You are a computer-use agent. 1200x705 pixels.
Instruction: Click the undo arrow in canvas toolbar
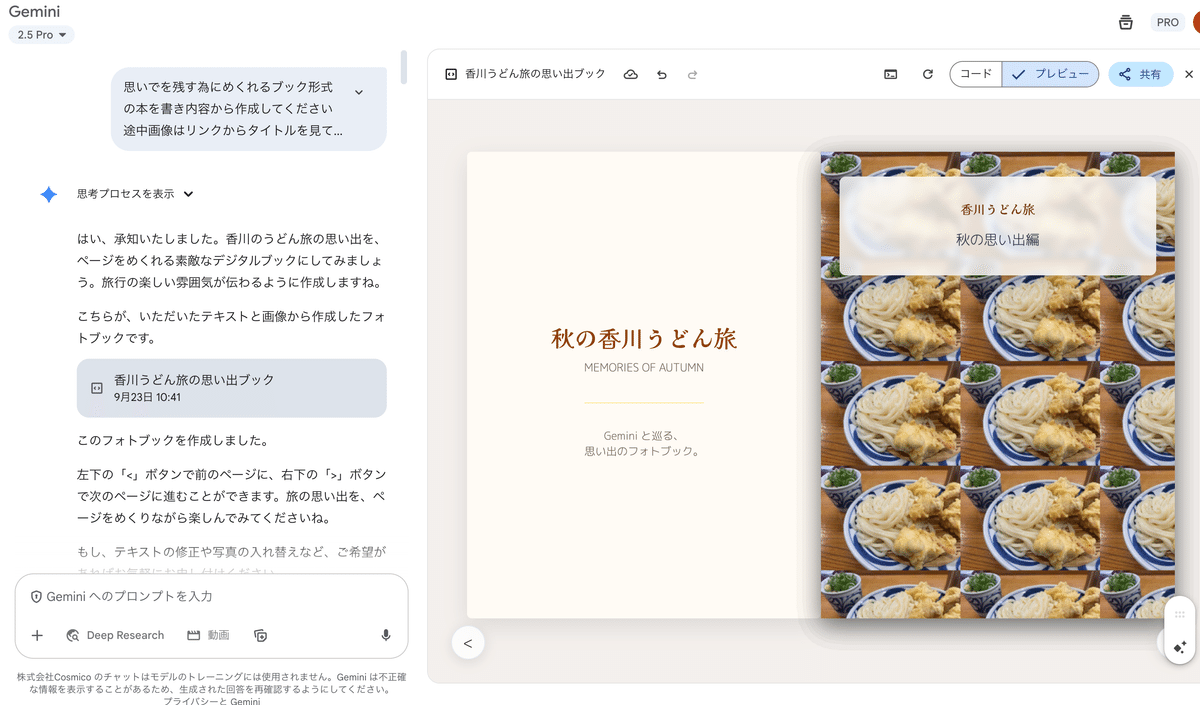661,75
